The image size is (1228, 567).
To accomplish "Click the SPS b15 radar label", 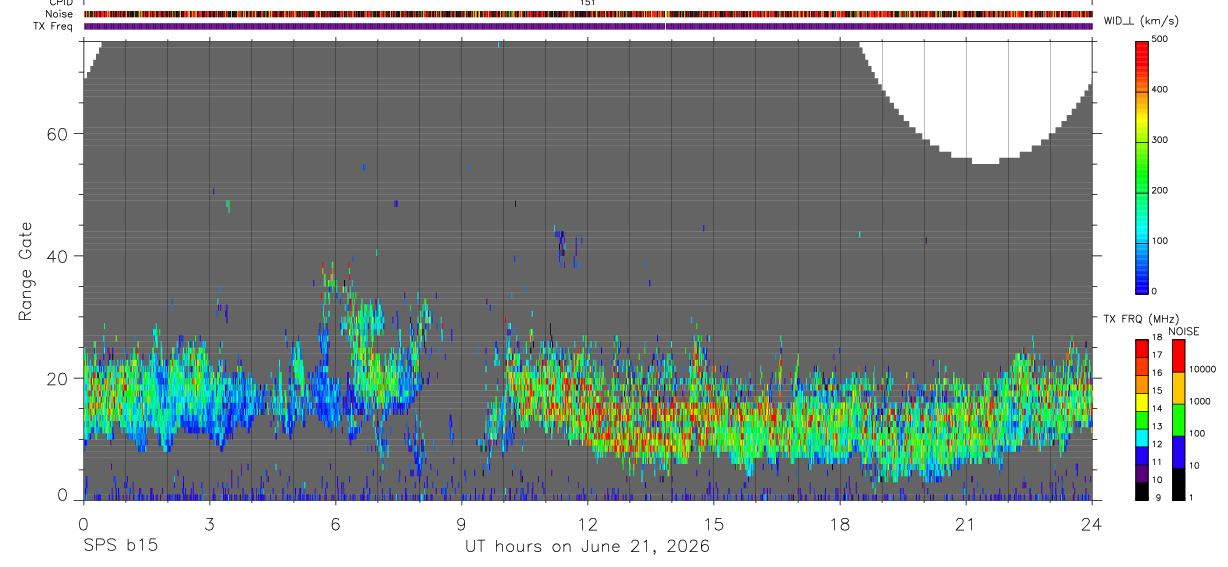I will 120,547.
